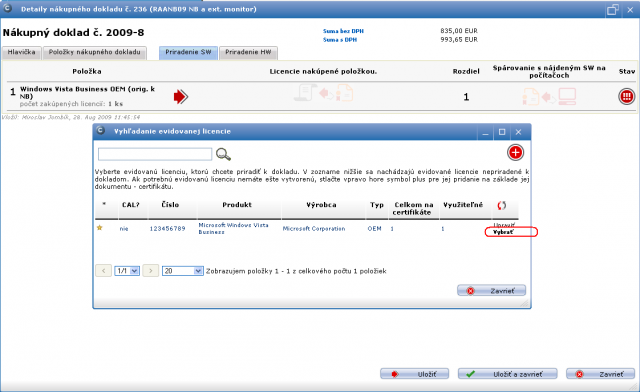Screen dimensions: 640x392
Task: Click the red arrow icon beside Windows Vista item
Action: coord(180,97)
